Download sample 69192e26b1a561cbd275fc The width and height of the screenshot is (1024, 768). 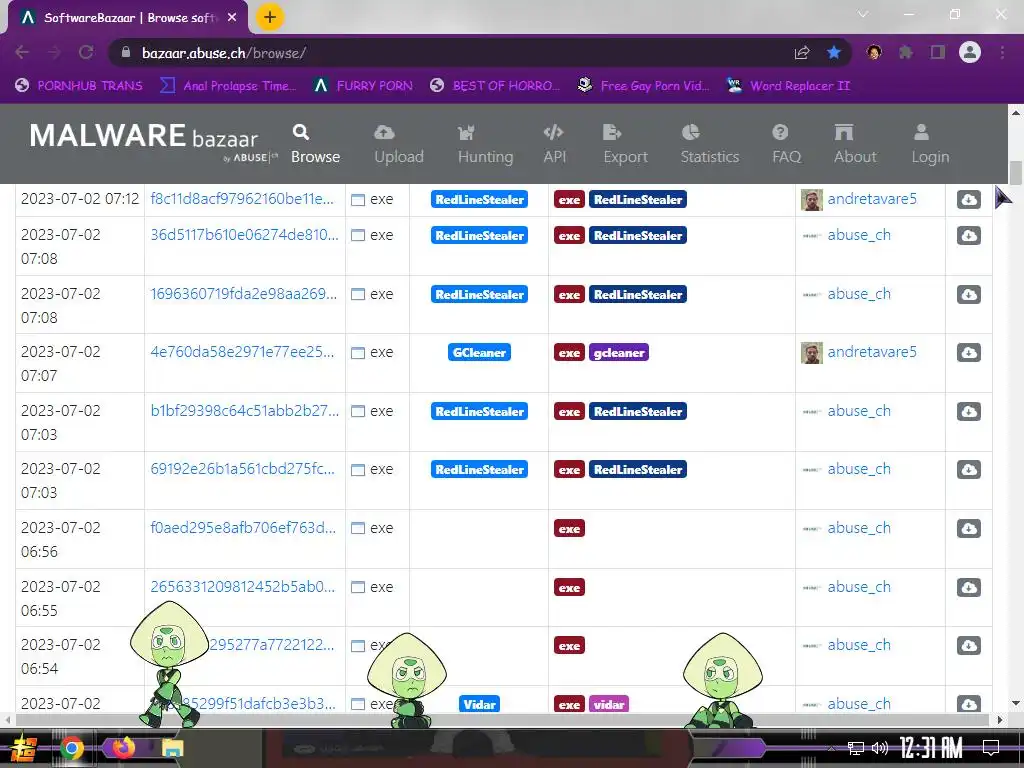(968, 470)
